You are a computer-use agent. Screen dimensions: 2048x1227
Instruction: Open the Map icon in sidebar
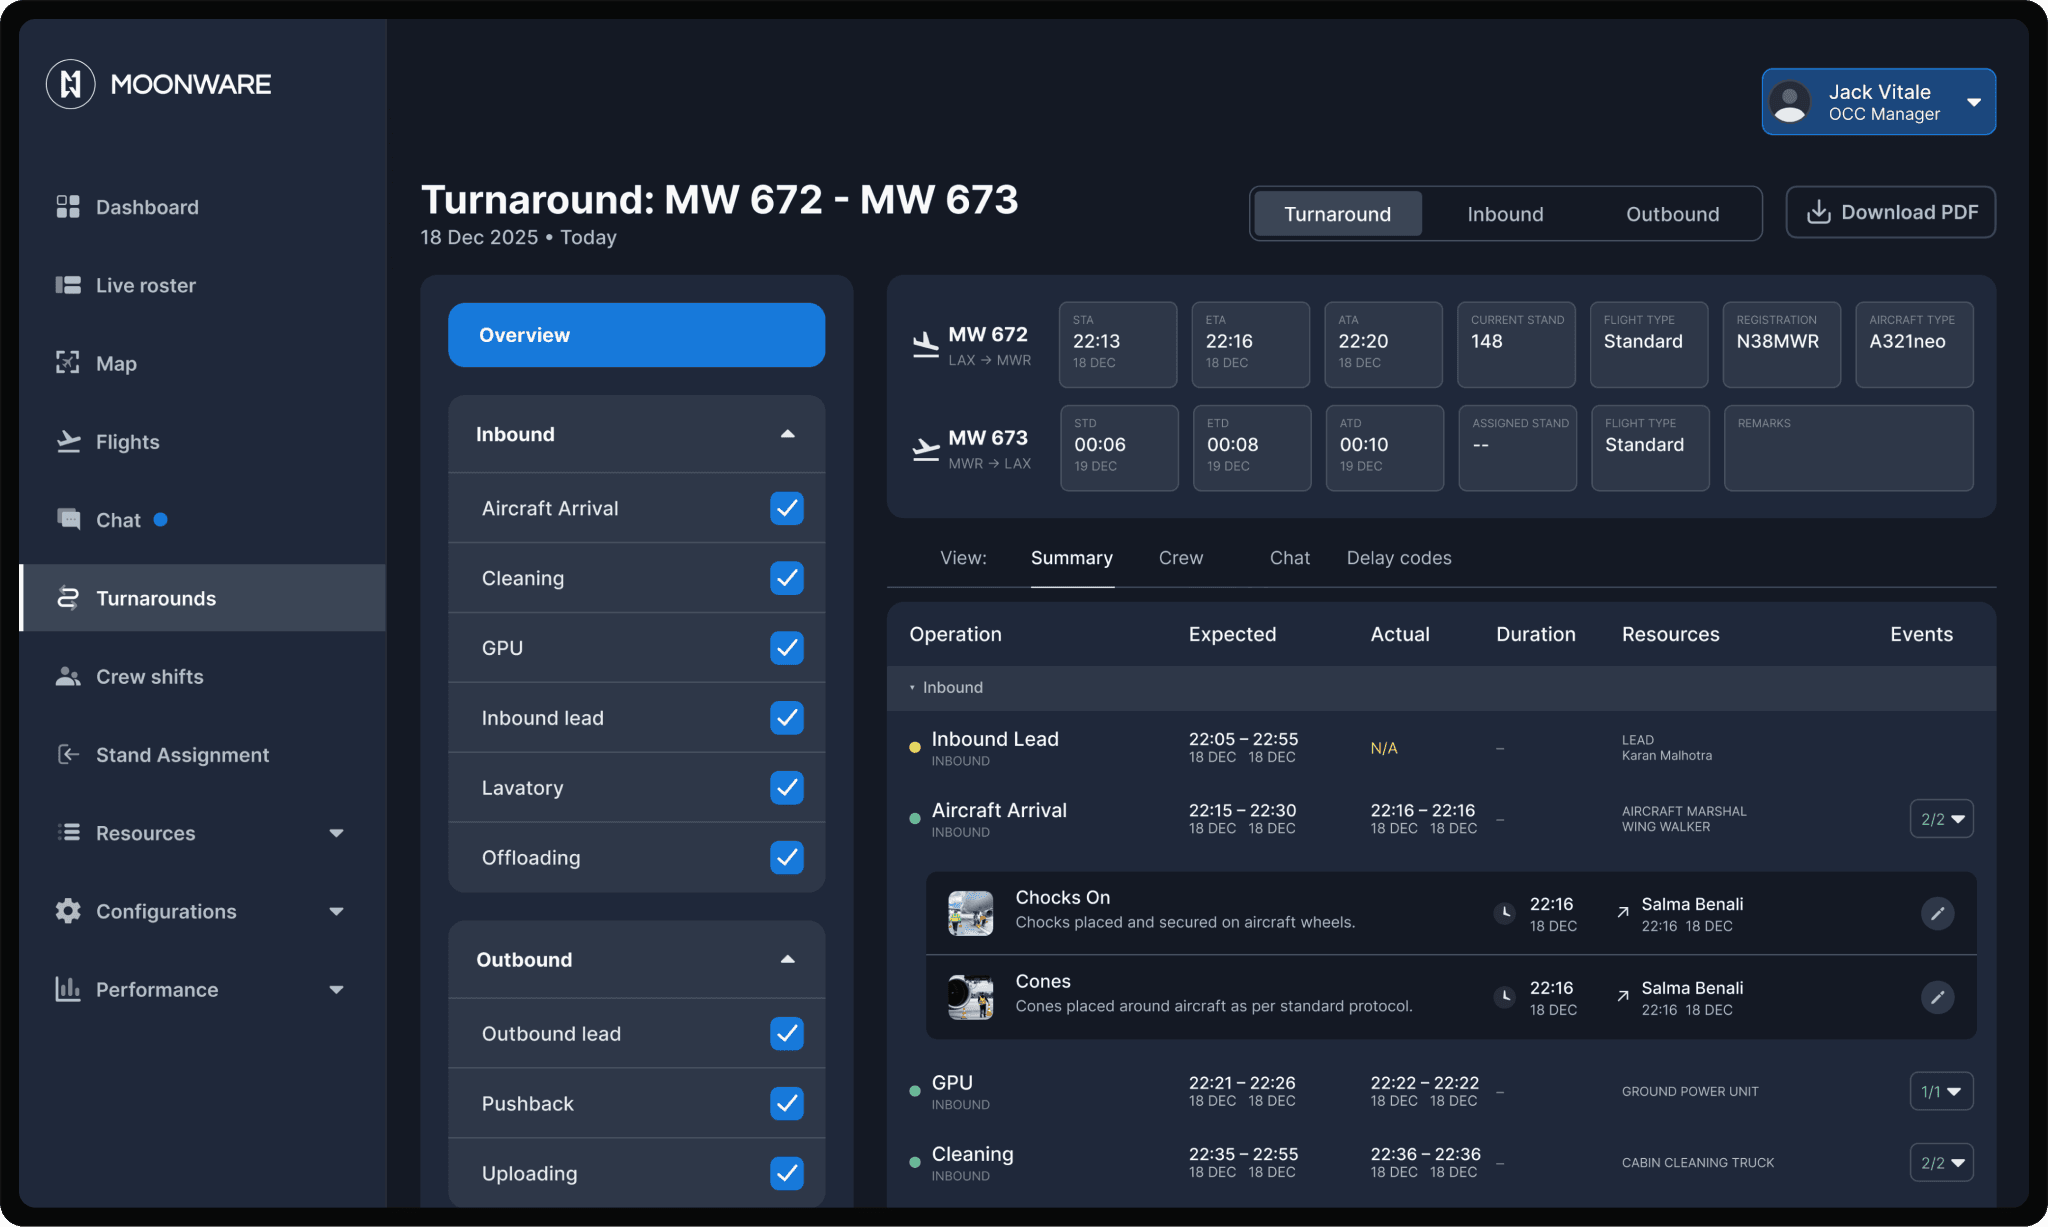pos(68,363)
